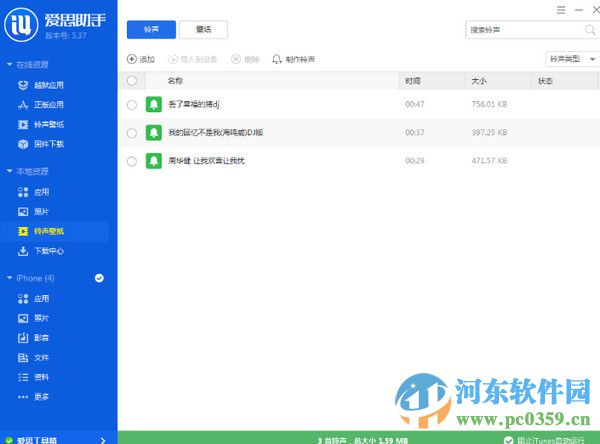Open 下载中心 in the sidebar
600x444 pixels.
41,251
